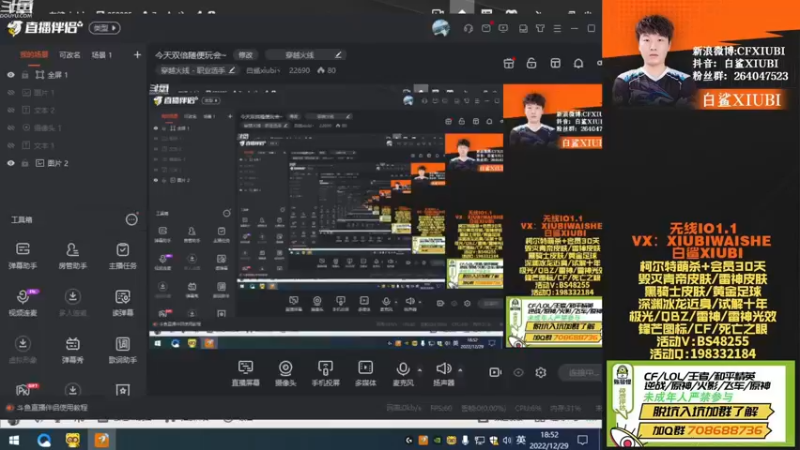Image resolution: width=800 pixels, height=450 pixels.
Task: Select 摄像头 1 source row
Action: click(73, 128)
